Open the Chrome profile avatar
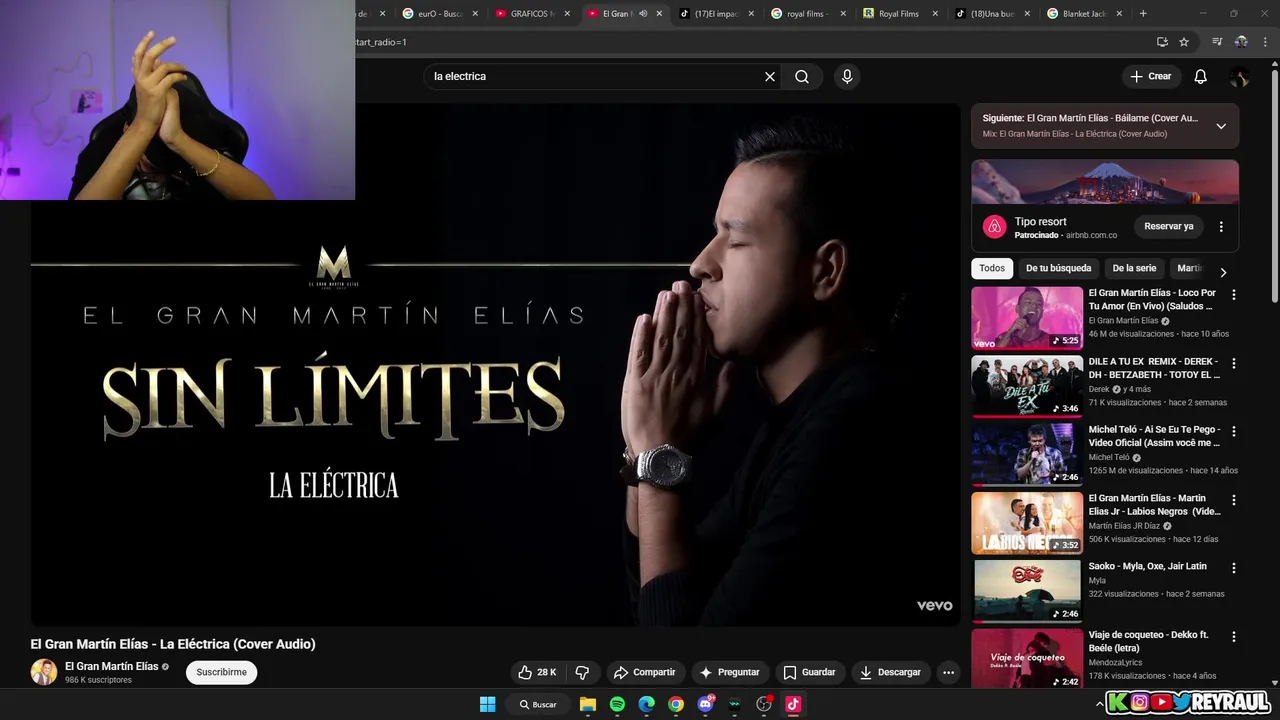Image resolution: width=1280 pixels, height=720 pixels. [1241, 42]
